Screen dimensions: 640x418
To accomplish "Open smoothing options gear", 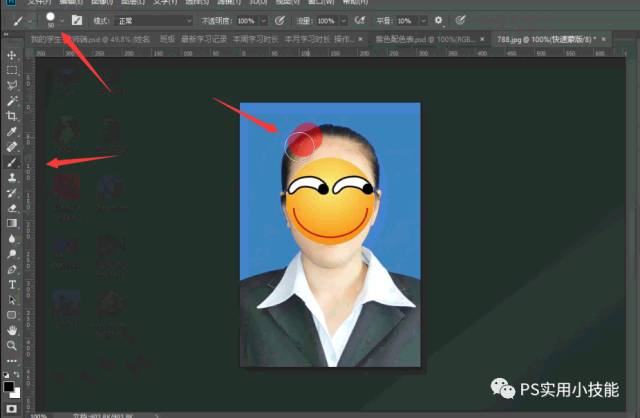I will pos(438,20).
